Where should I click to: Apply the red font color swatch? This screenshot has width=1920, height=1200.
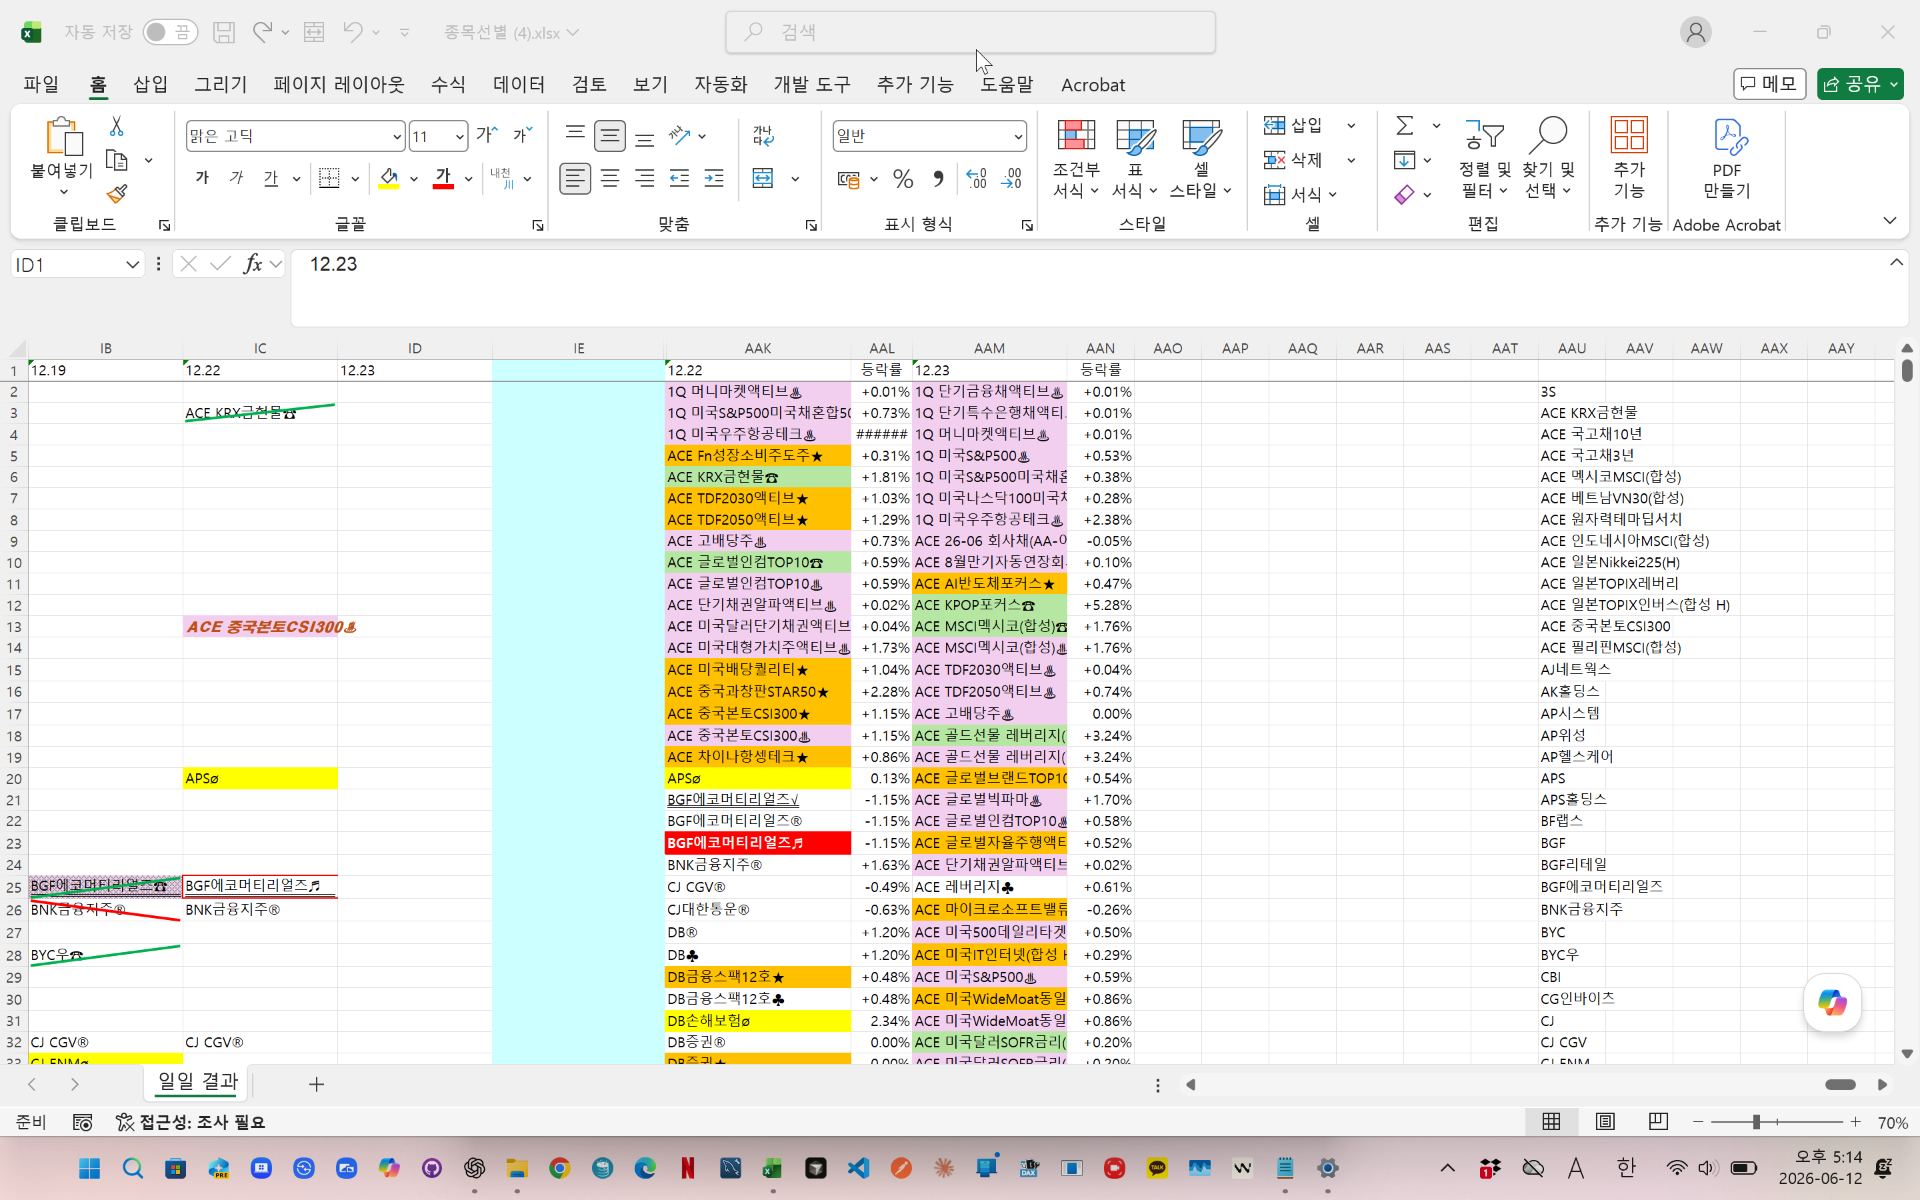(444, 179)
